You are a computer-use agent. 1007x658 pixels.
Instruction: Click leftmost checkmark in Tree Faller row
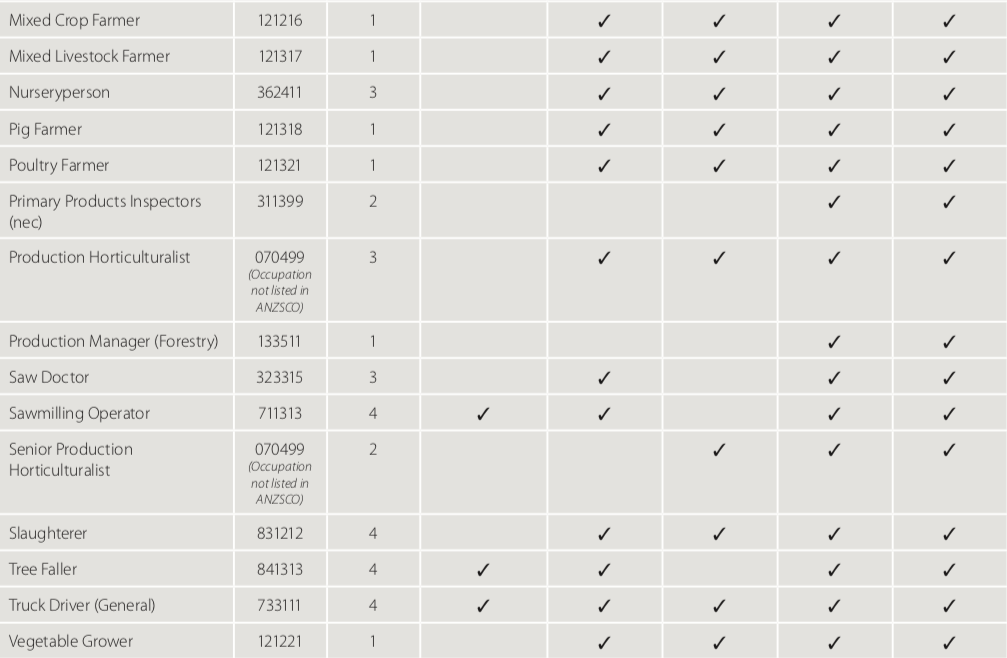click(x=483, y=570)
